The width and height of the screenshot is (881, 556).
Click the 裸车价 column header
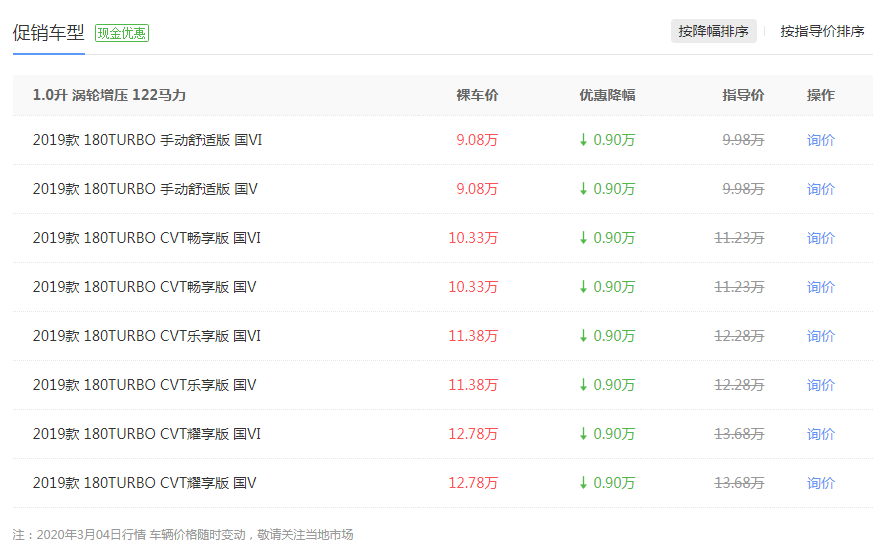477,95
